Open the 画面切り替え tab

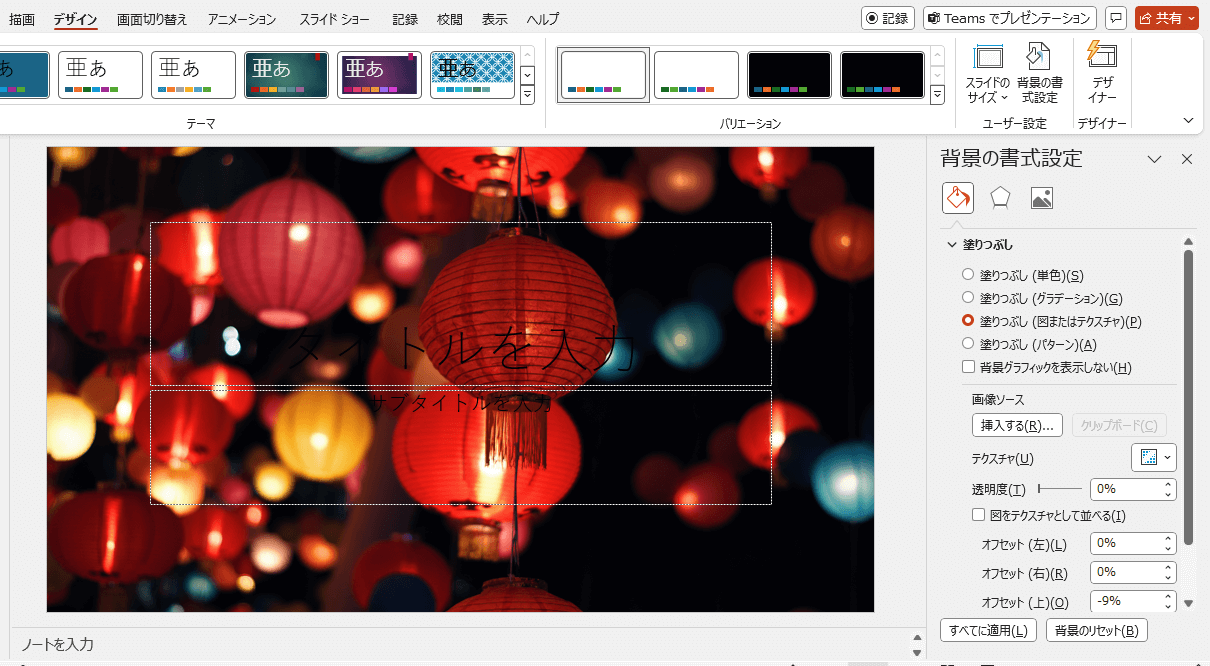tap(152, 19)
